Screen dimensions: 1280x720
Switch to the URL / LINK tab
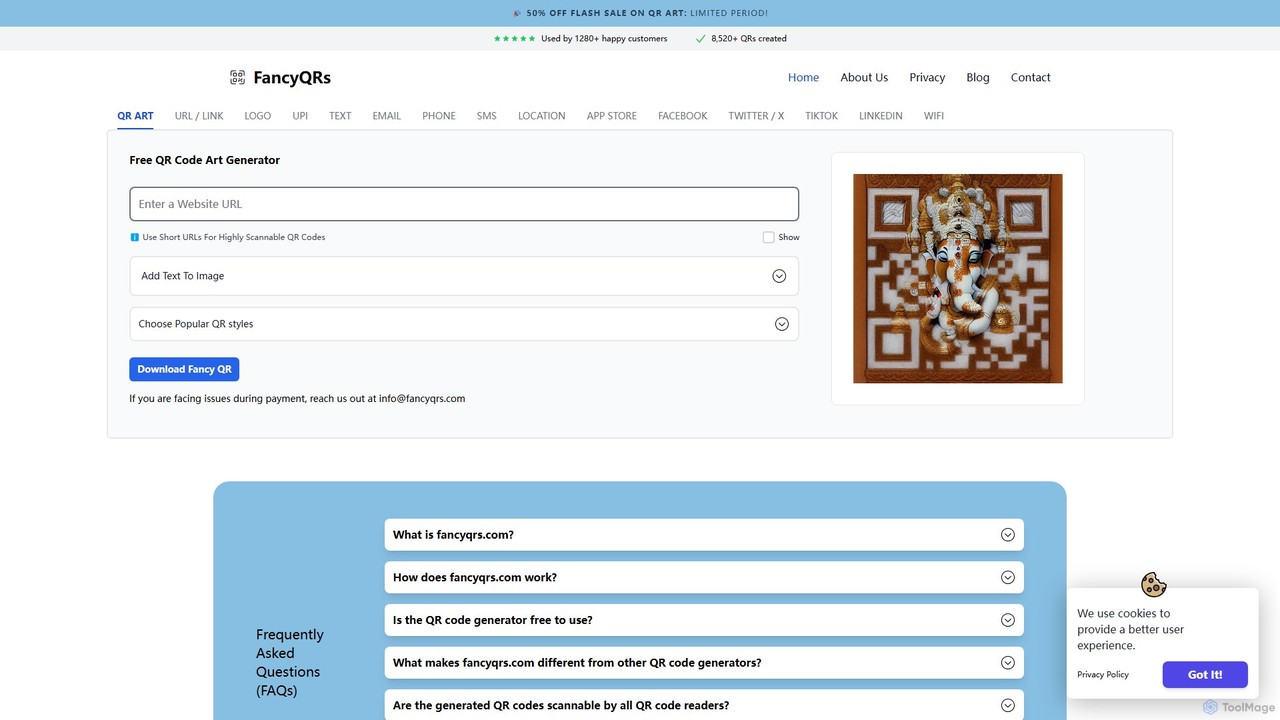pyautogui.click(x=199, y=116)
